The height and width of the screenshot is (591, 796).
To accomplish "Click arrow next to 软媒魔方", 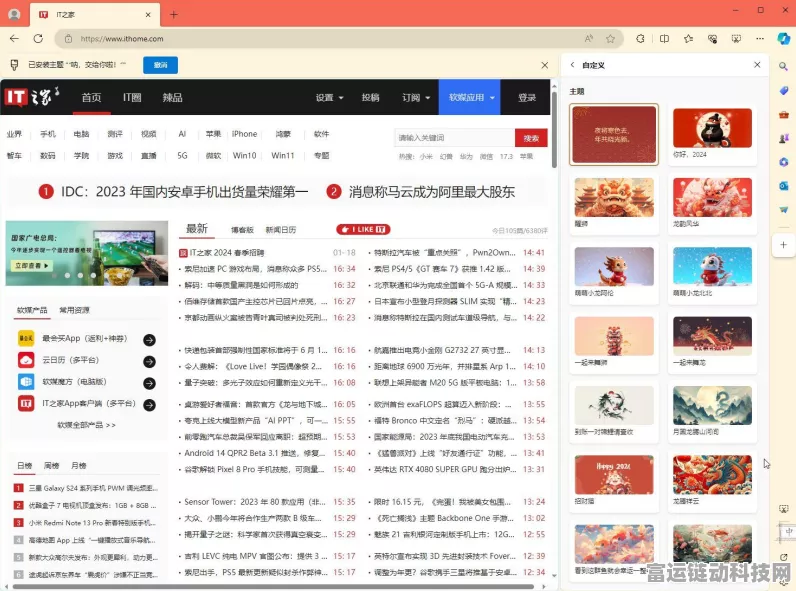I will (x=149, y=383).
